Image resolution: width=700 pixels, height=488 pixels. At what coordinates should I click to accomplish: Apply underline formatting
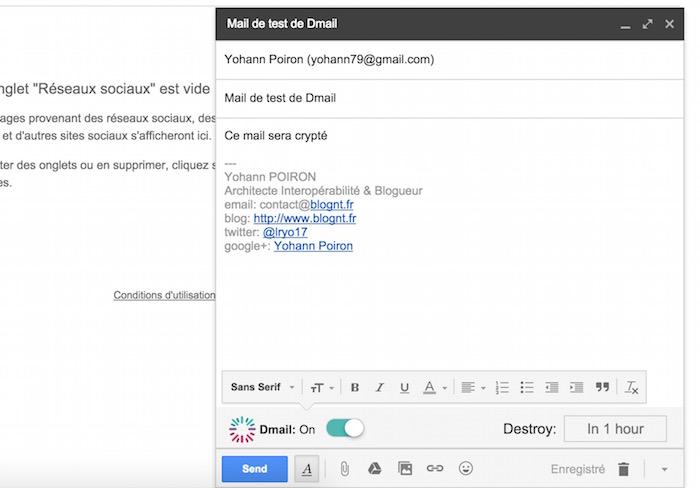[404, 388]
